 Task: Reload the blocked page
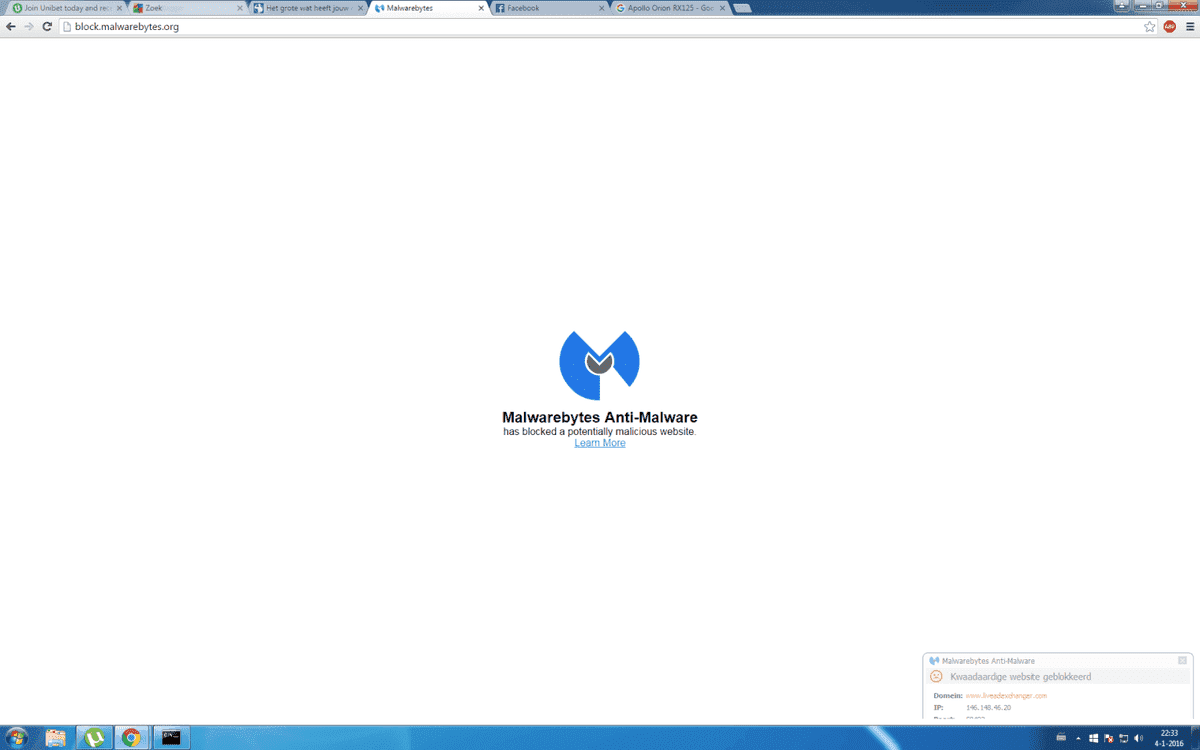pyautogui.click(x=47, y=27)
